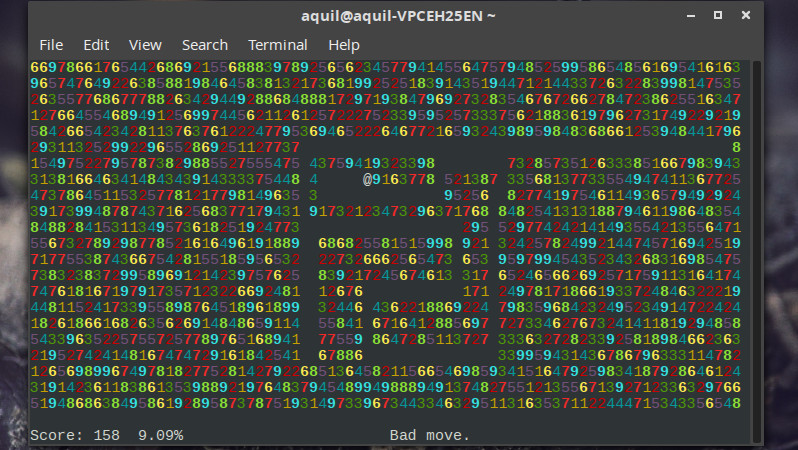The width and height of the screenshot is (798, 450).
Task: Open the Edit menu
Action: 96,45
